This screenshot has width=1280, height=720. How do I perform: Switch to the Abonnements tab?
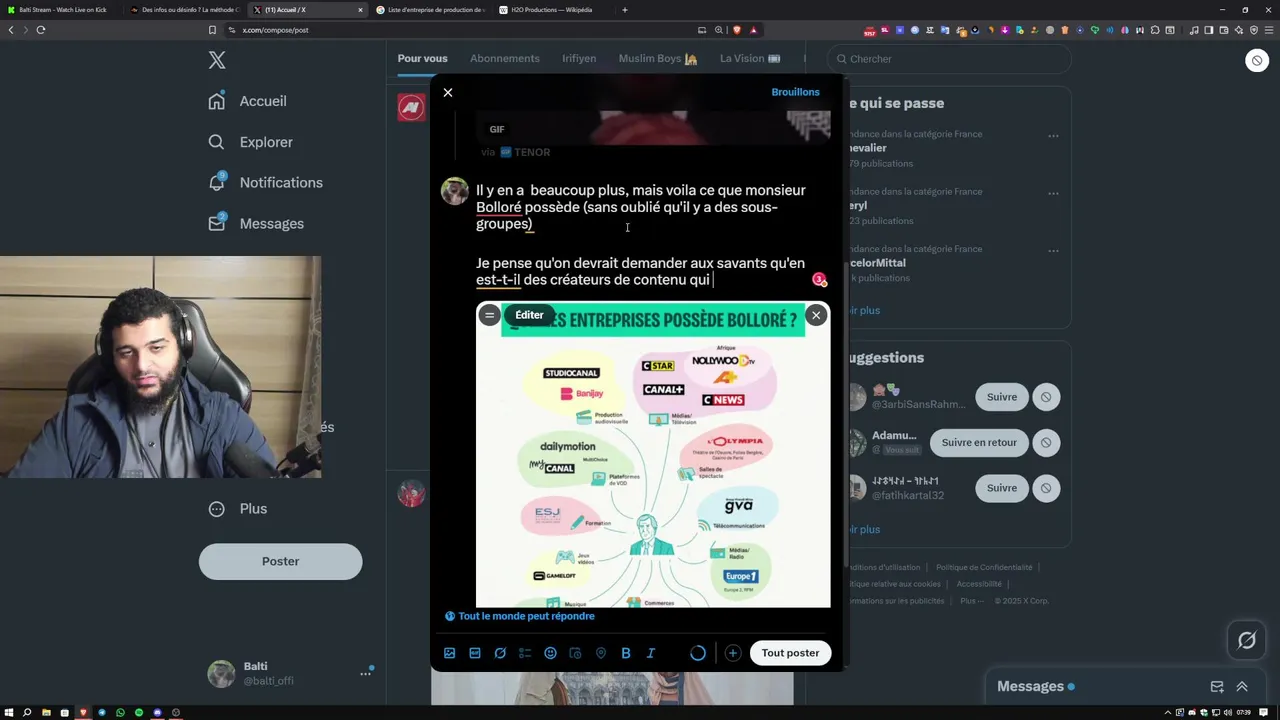coord(505,58)
